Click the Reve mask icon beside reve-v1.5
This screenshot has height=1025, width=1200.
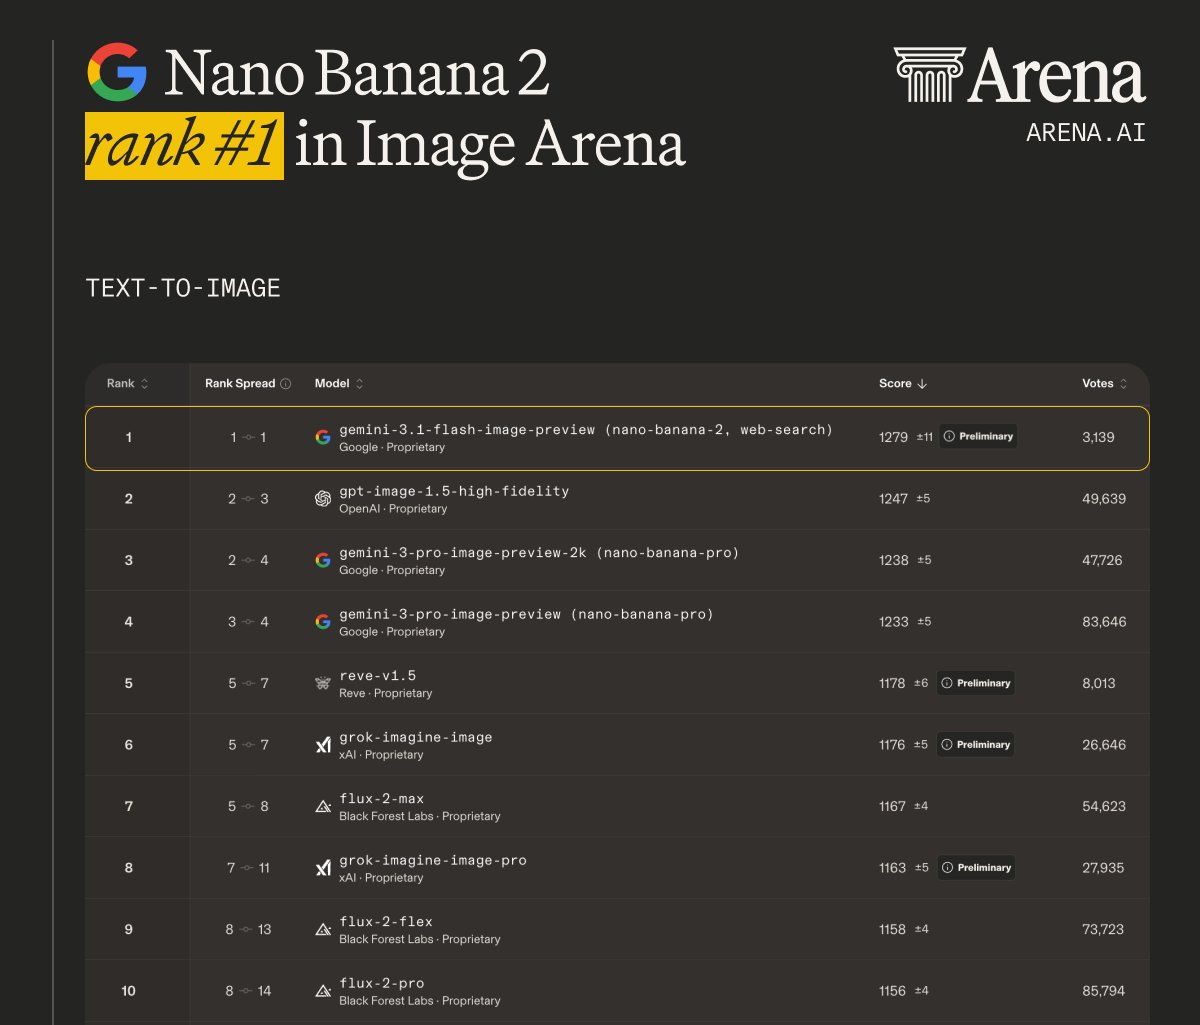322,682
